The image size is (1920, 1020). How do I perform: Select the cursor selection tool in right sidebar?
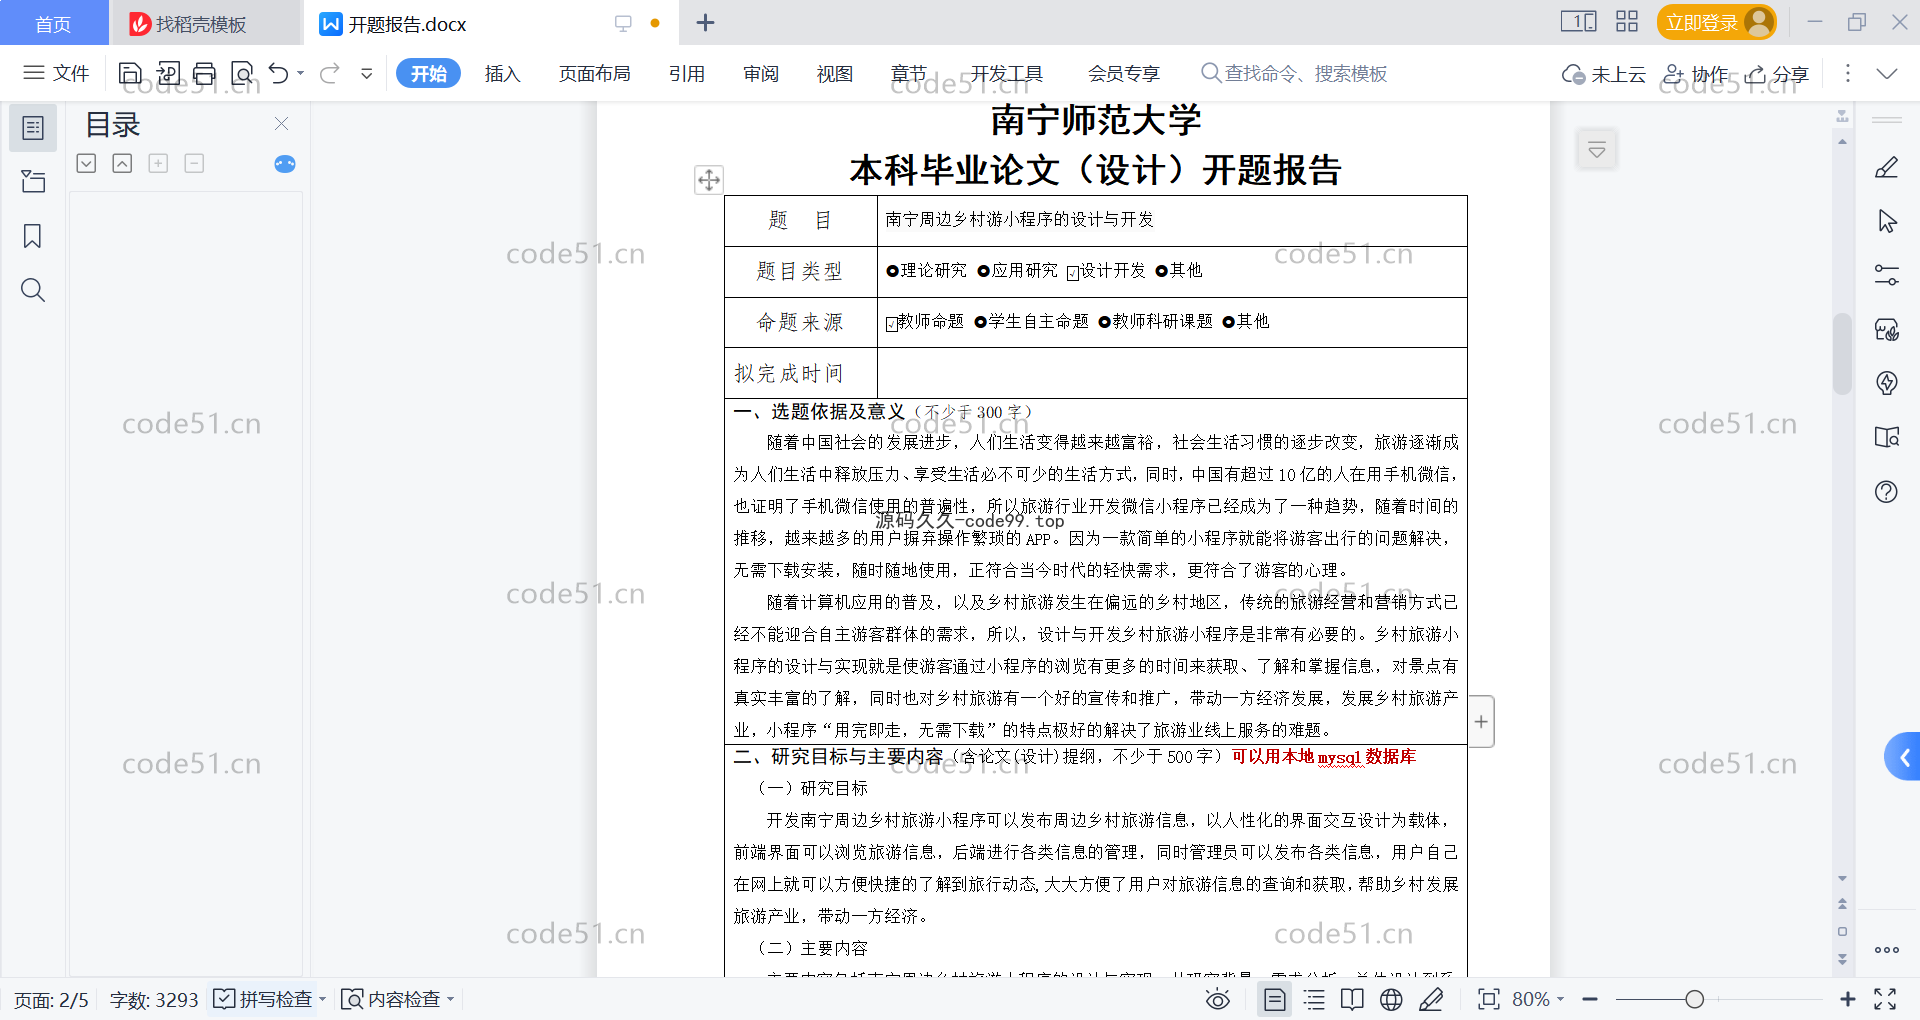click(1886, 221)
